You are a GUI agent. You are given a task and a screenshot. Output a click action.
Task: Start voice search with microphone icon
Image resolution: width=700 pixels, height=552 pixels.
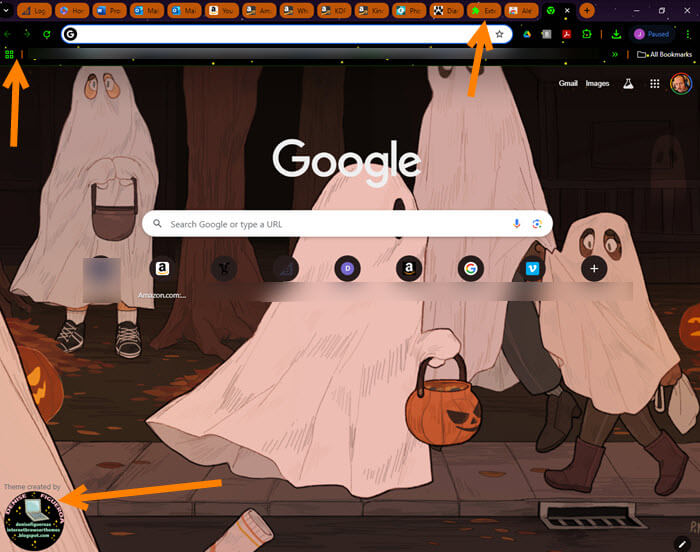tap(517, 224)
